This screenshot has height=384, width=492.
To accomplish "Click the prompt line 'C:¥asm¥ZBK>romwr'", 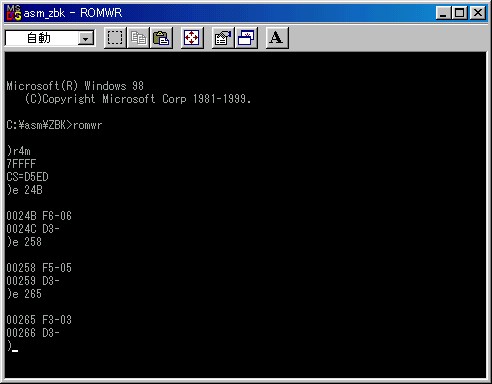I will pos(54,125).
